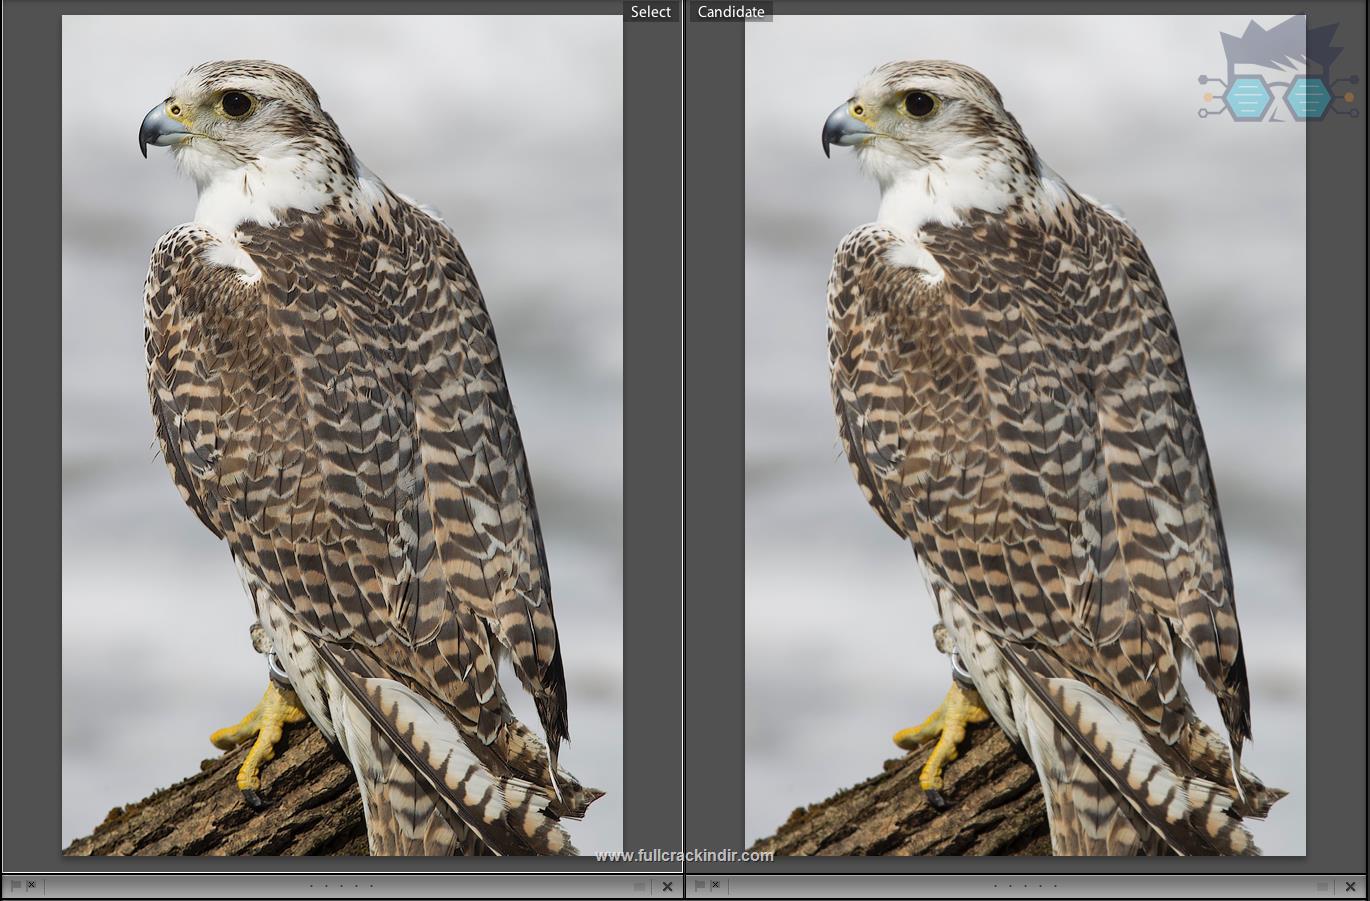Set color label on Select photo

coord(639,886)
